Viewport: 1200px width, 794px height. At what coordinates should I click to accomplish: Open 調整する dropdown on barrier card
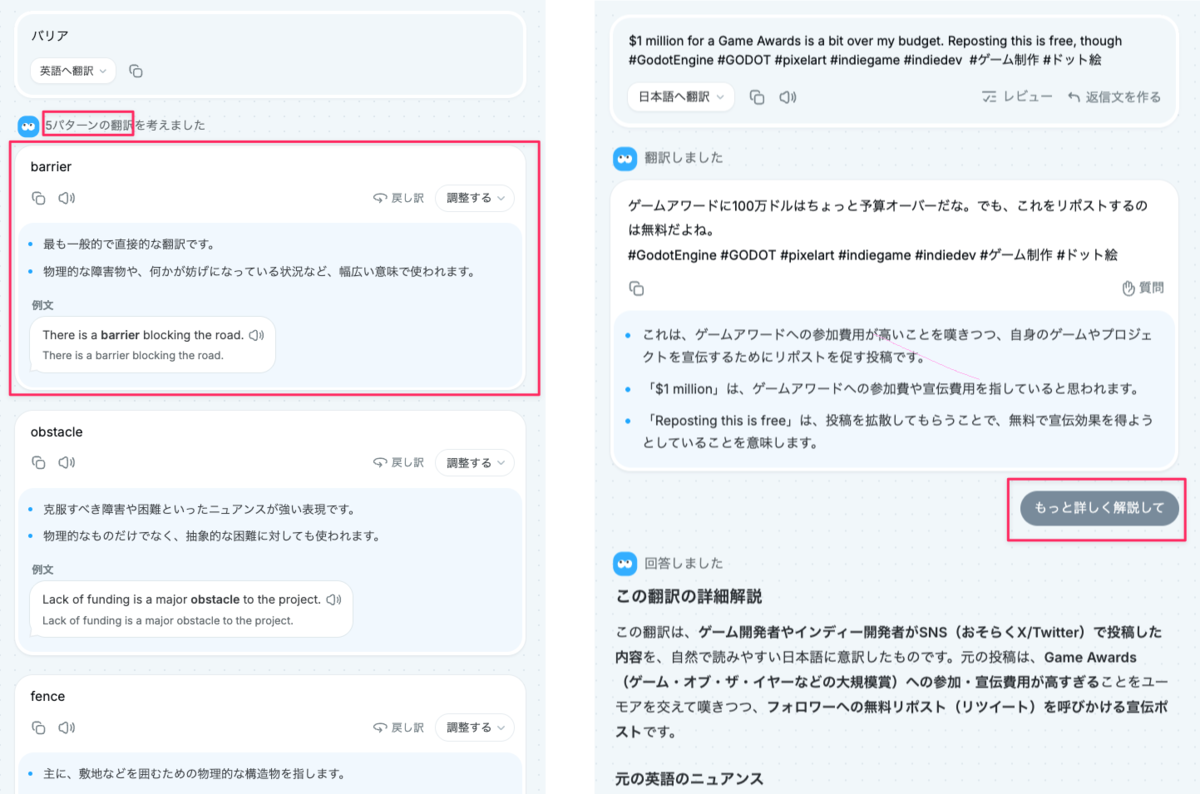click(x=475, y=198)
